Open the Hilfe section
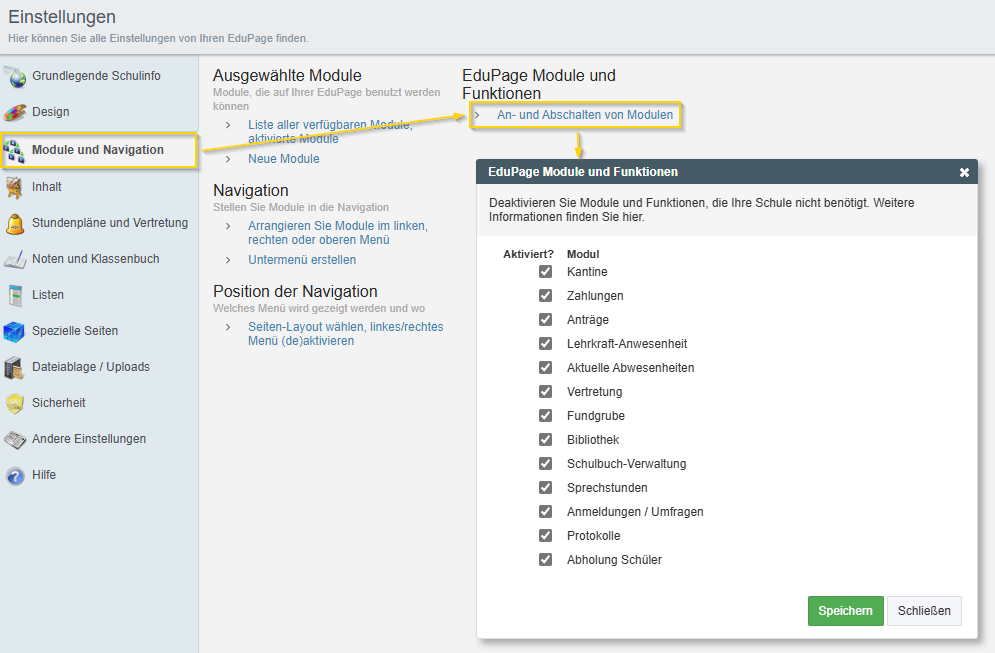This screenshot has height=653, width=995. point(44,475)
